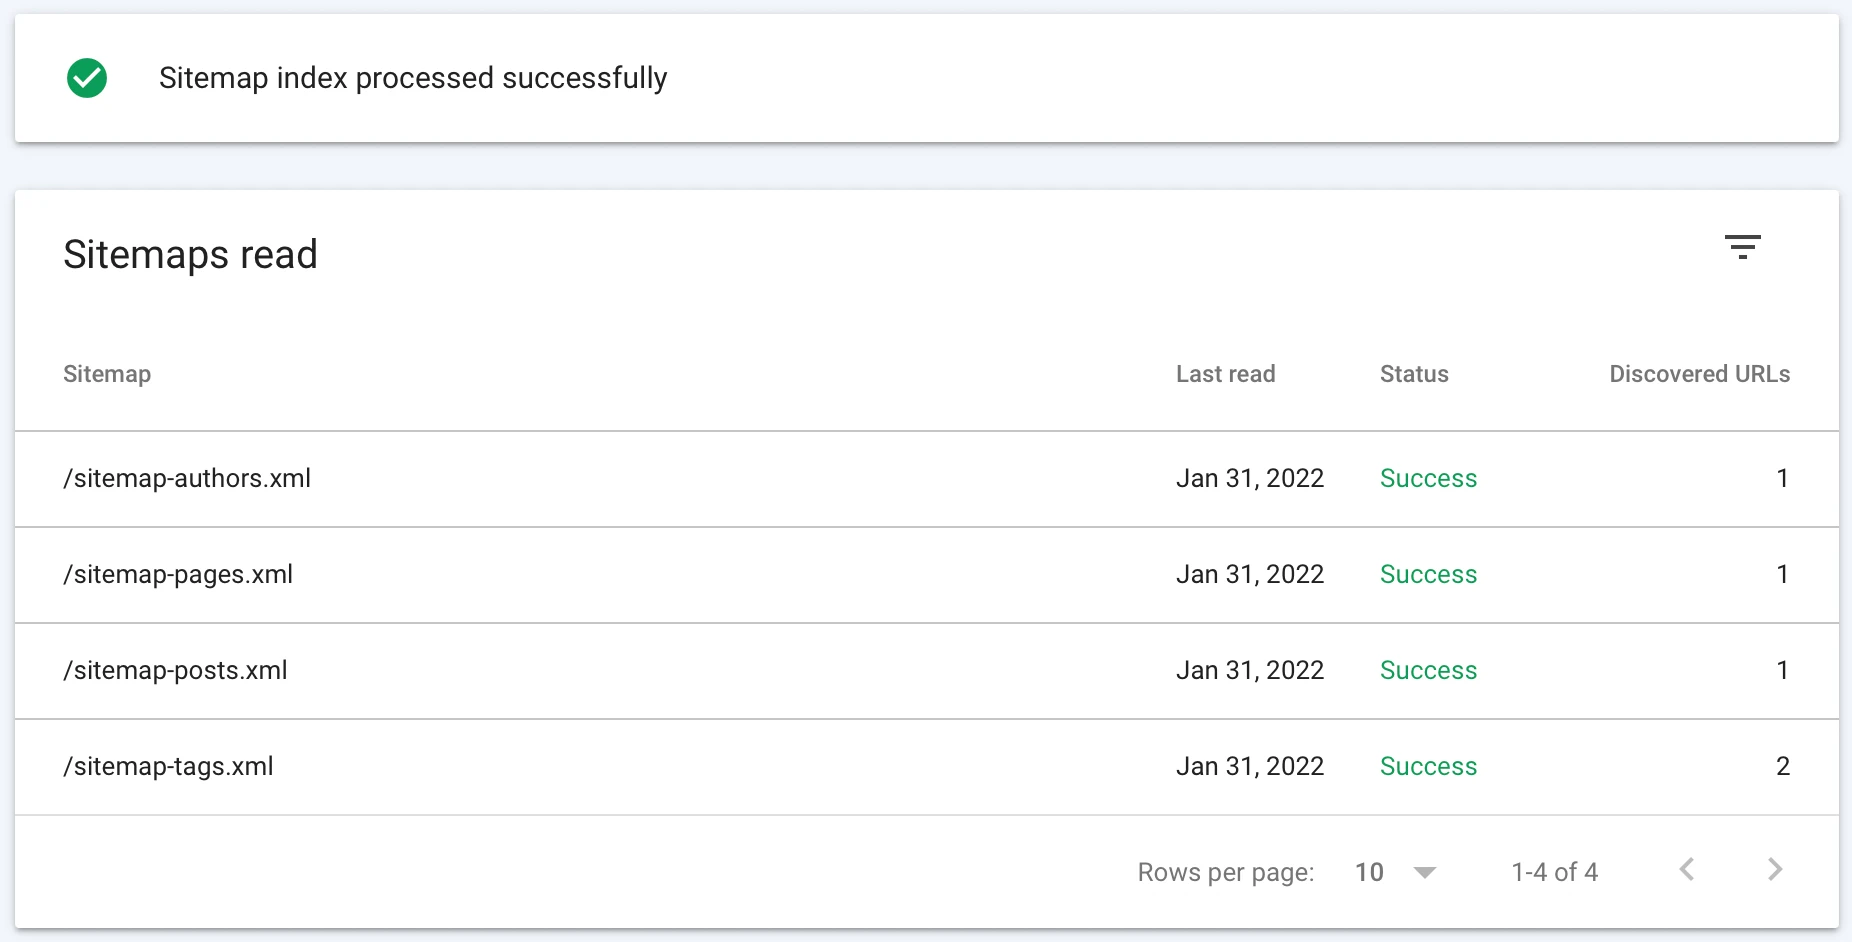Click the Sitemap column header
The width and height of the screenshot is (1852, 942).
point(107,373)
